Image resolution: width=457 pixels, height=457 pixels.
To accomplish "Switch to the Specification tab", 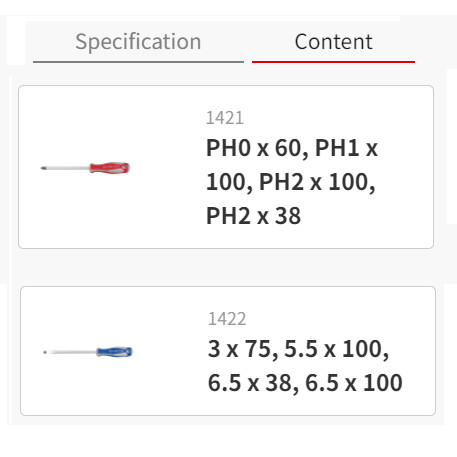I will click(138, 42).
